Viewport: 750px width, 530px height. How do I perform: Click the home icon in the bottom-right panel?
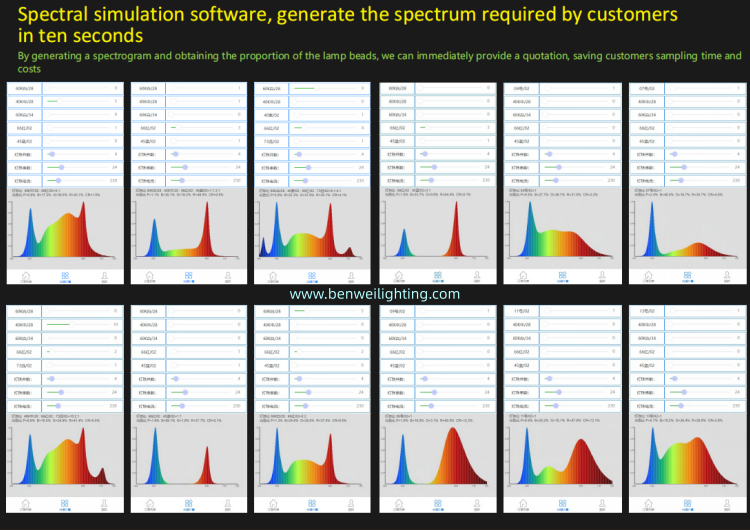pyautogui.click(x=647, y=500)
